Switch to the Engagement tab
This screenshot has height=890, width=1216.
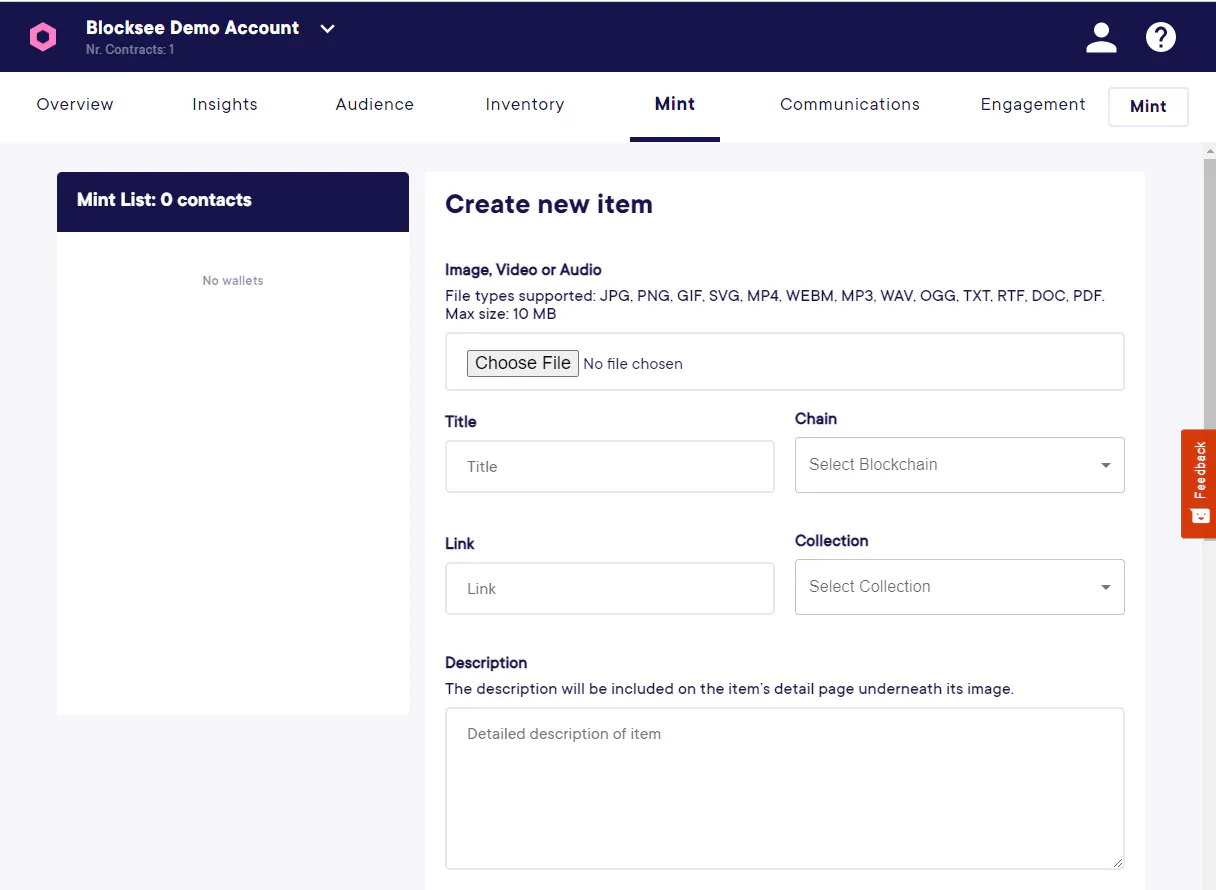1033,104
